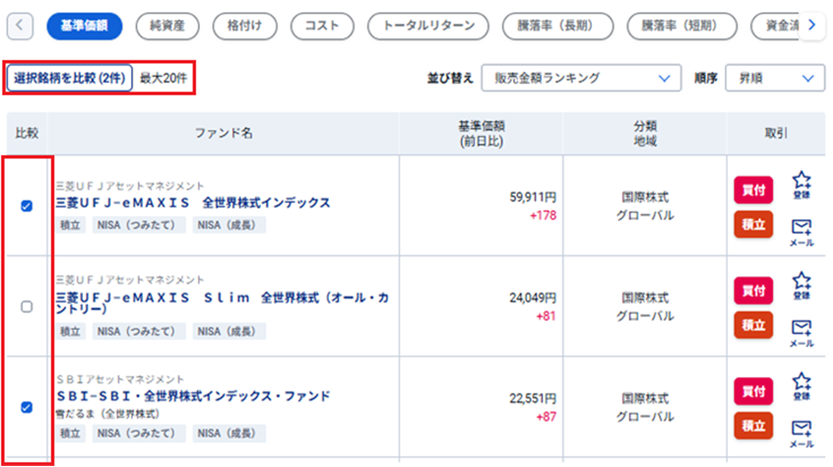The height and width of the screenshot is (467, 833).
Task: Click mail icon for eMAXIS 全世界株式インデックス
Action: click(801, 232)
